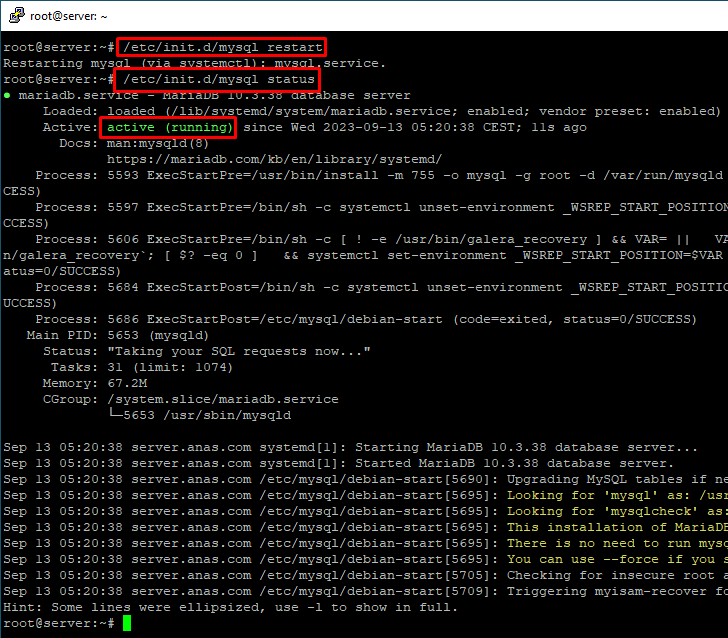This screenshot has height=638, width=728.
Task: Click 'Process: 5597 ExecStartPre' line
Action: coord(382,207)
